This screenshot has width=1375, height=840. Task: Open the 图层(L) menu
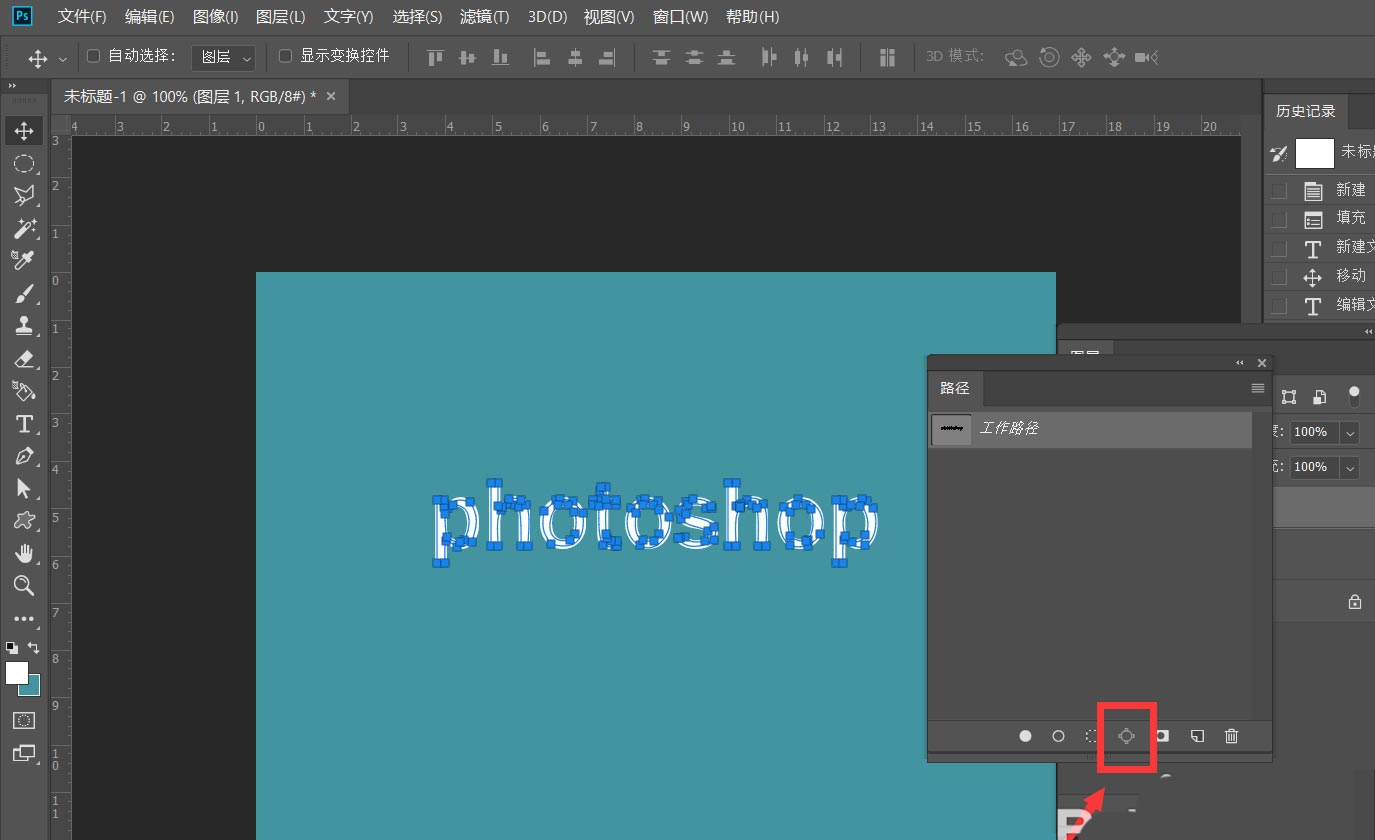point(281,17)
